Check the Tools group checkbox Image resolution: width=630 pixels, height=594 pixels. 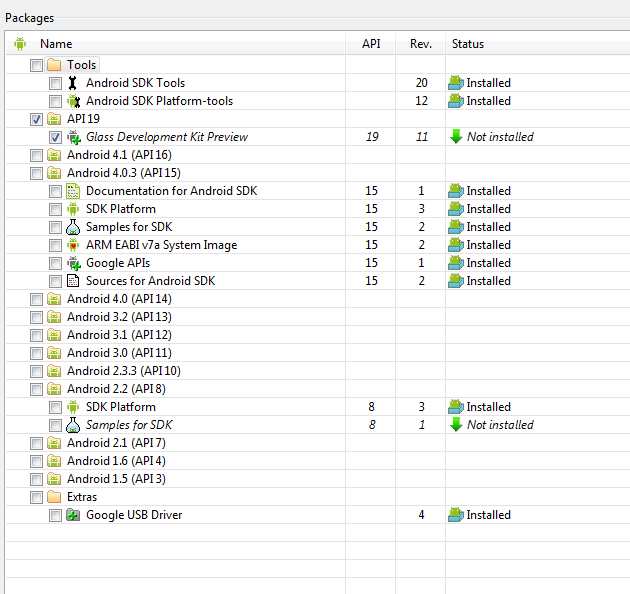click(x=36, y=65)
